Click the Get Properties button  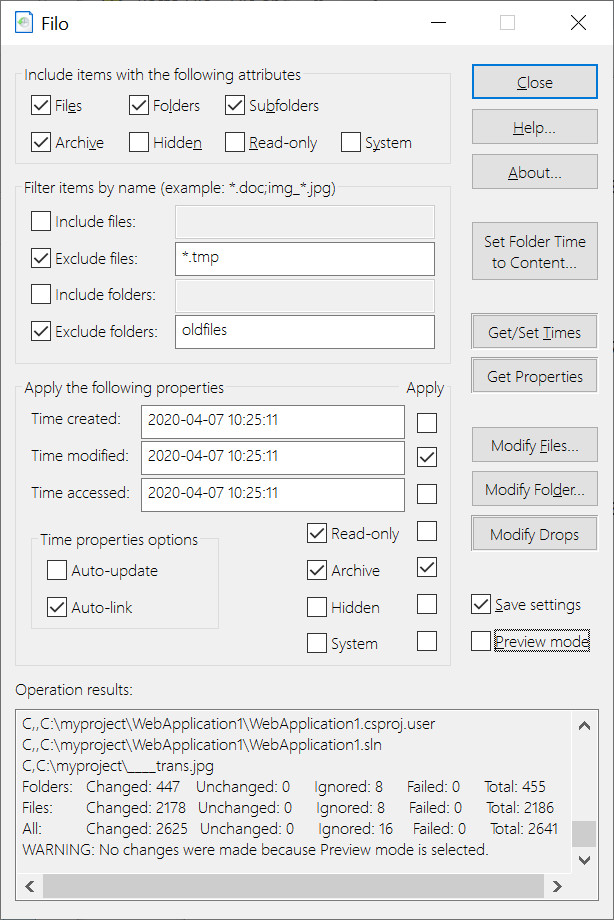point(534,376)
